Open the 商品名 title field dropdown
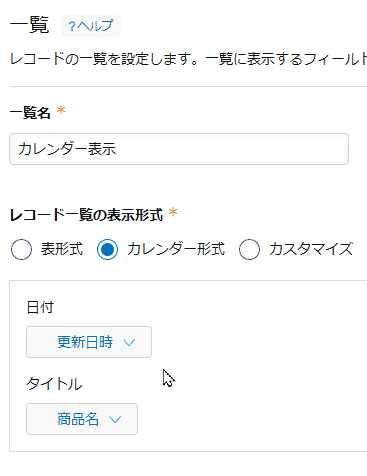 pyautogui.click(x=82, y=419)
